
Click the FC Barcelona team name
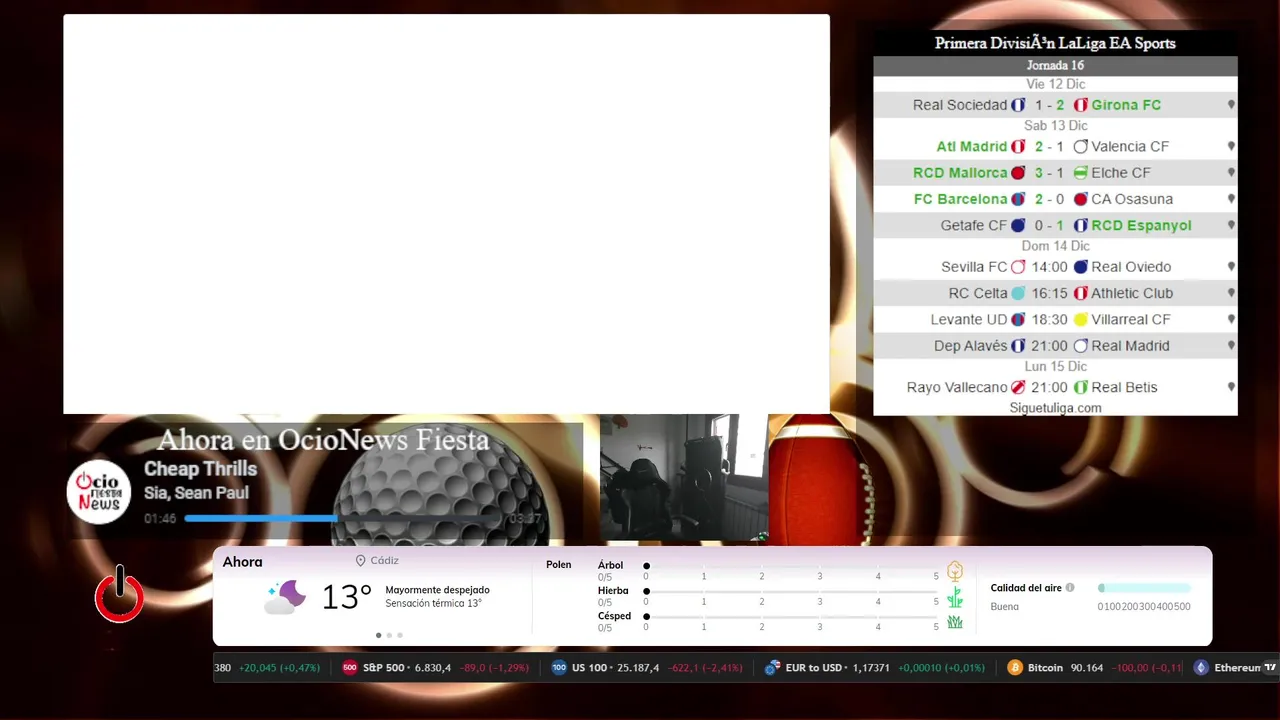(x=960, y=199)
